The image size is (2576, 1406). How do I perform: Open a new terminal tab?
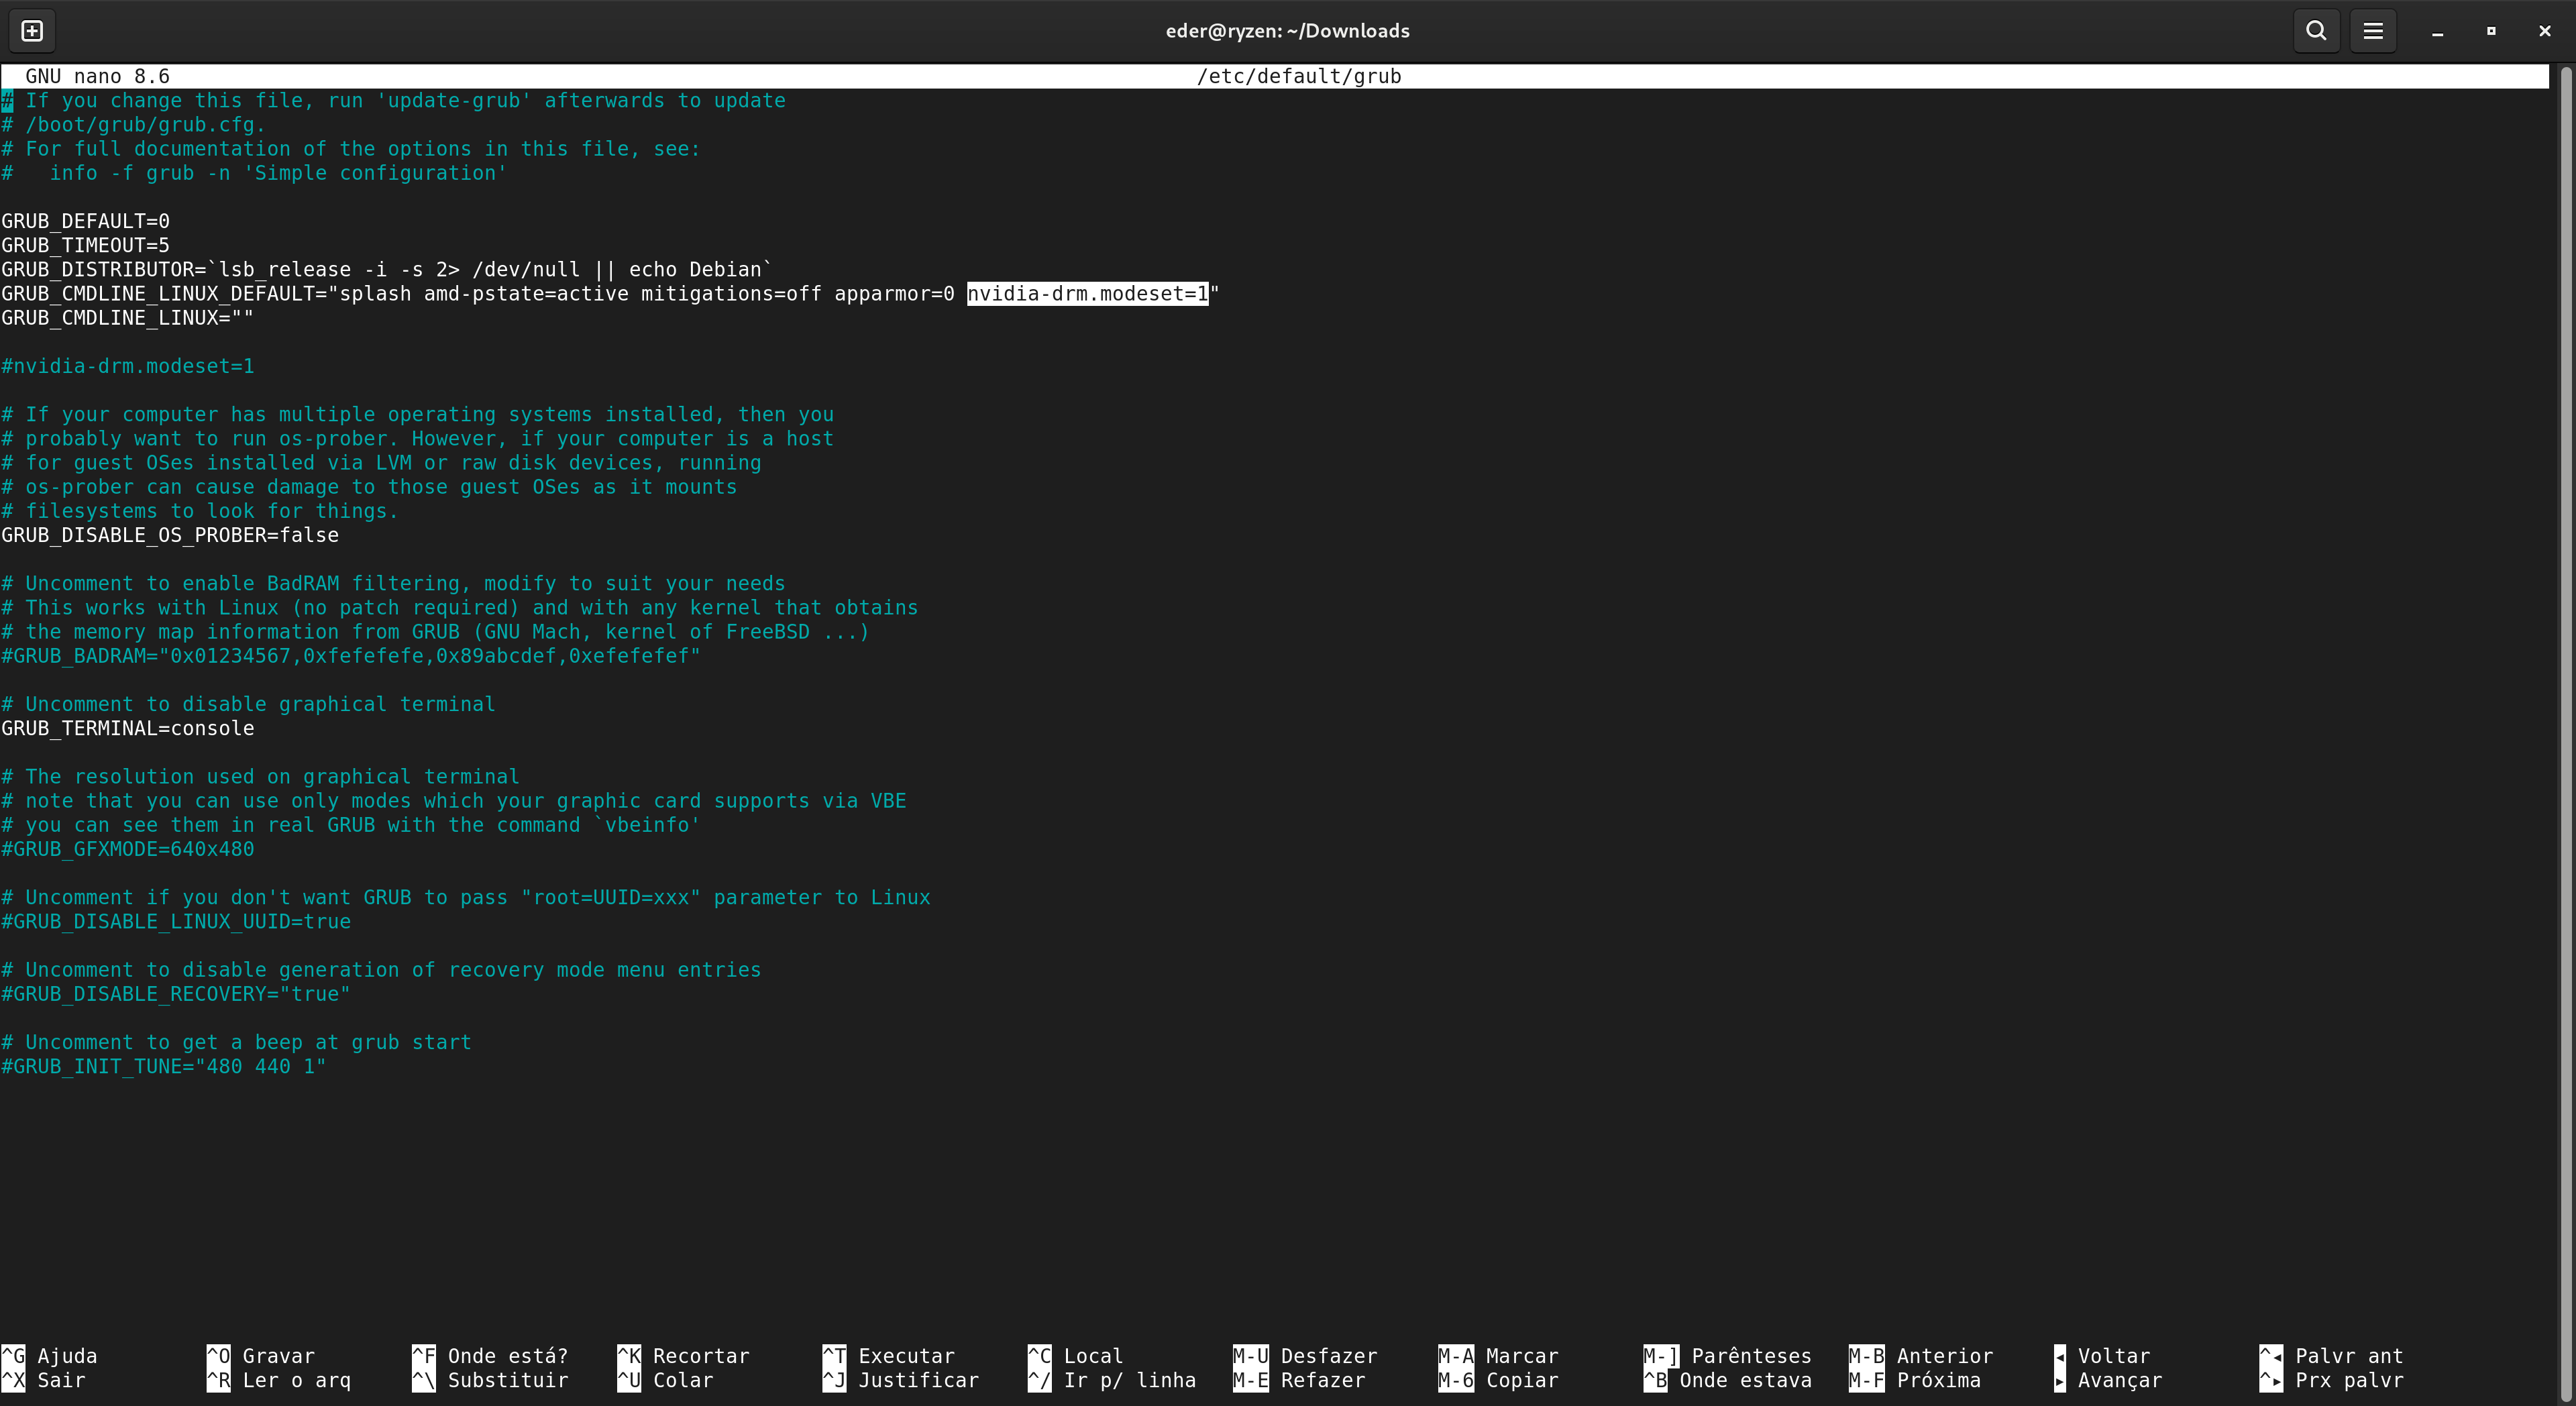point(32,31)
